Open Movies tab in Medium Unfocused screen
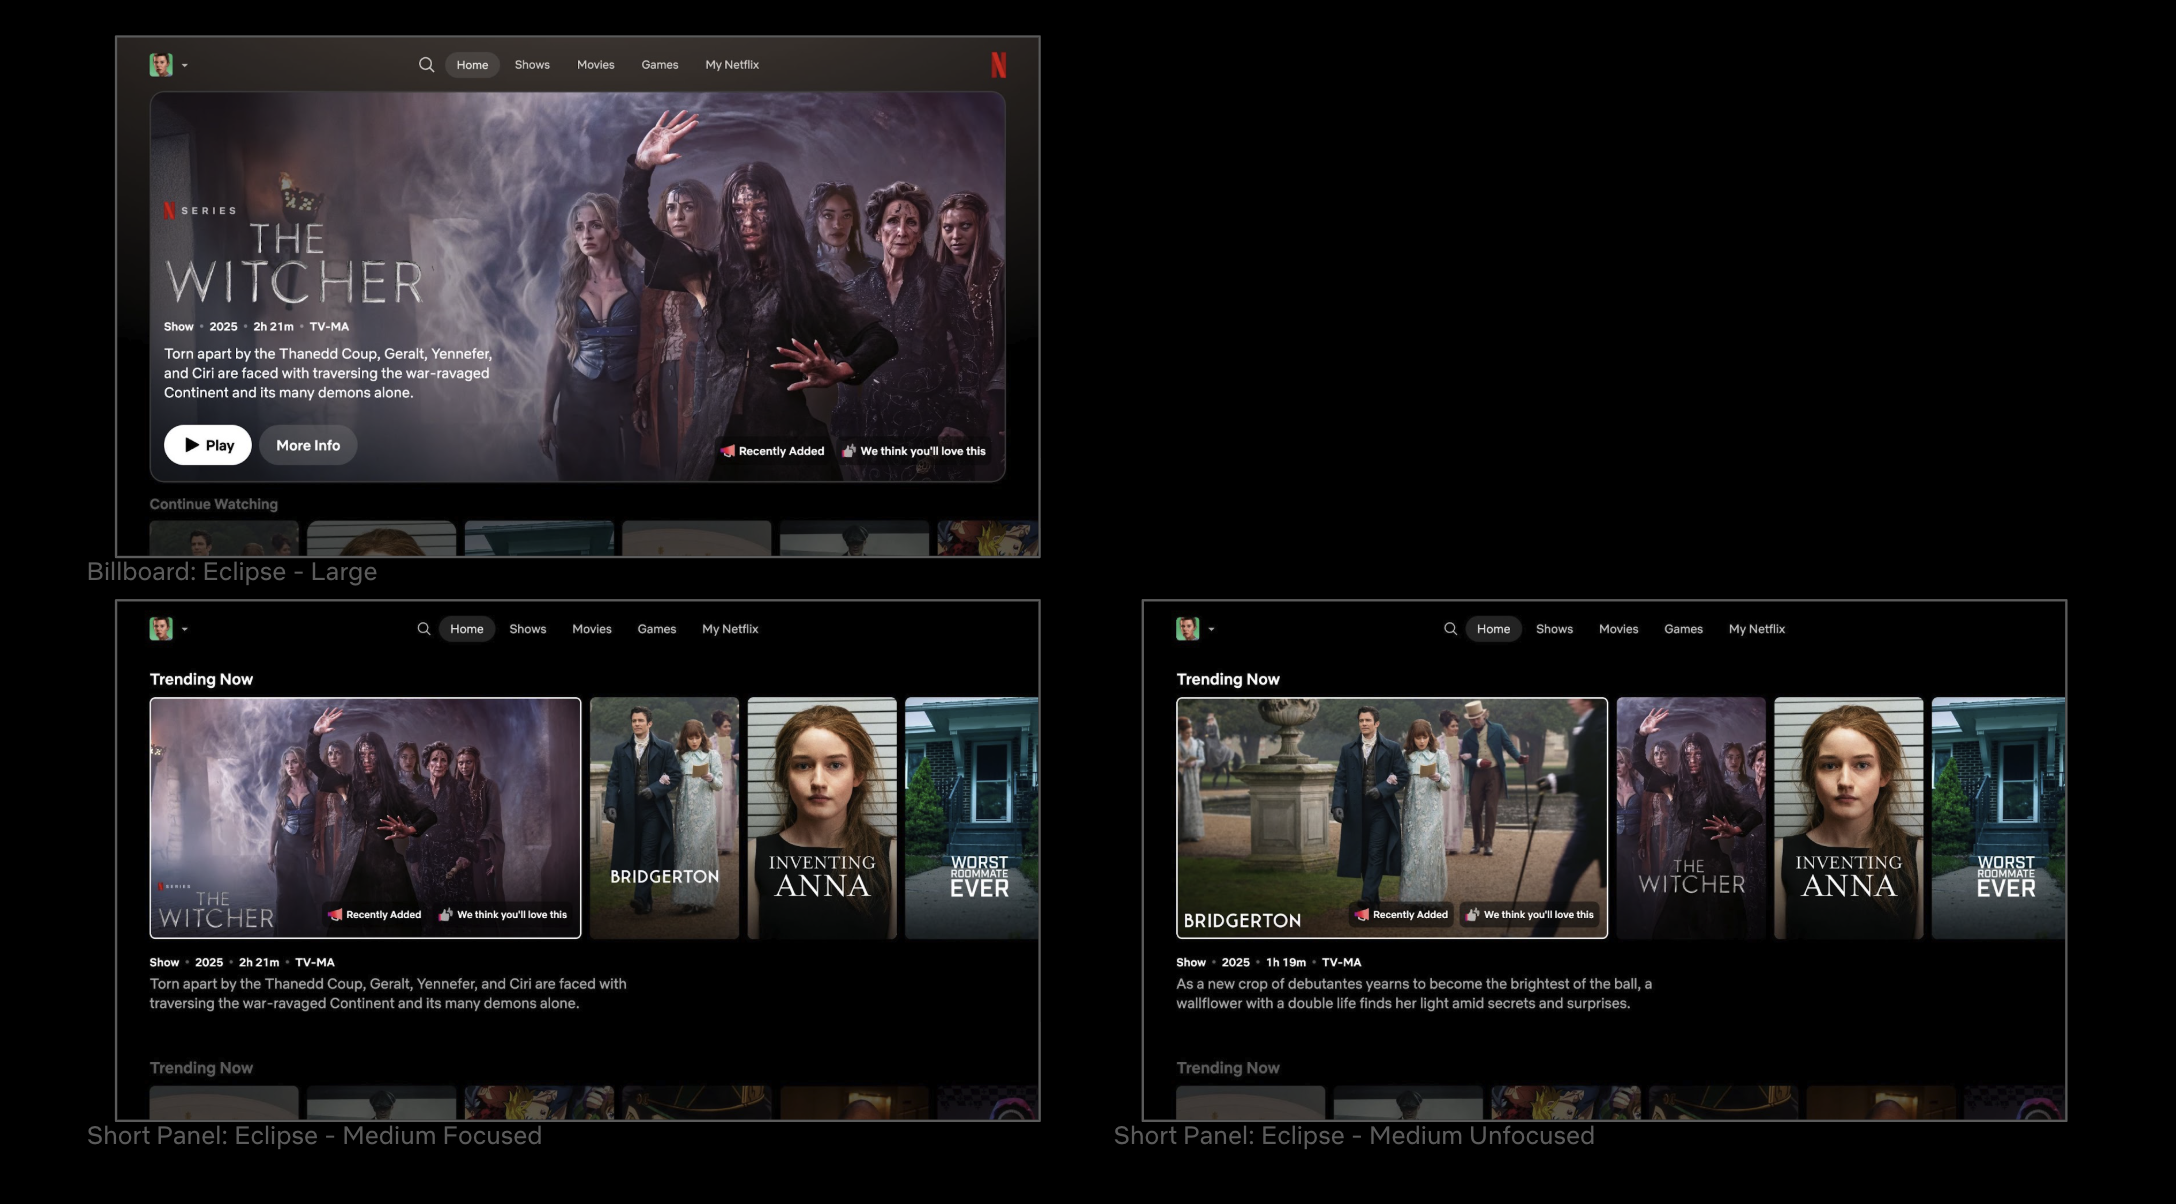 (x=1618, y=629)
